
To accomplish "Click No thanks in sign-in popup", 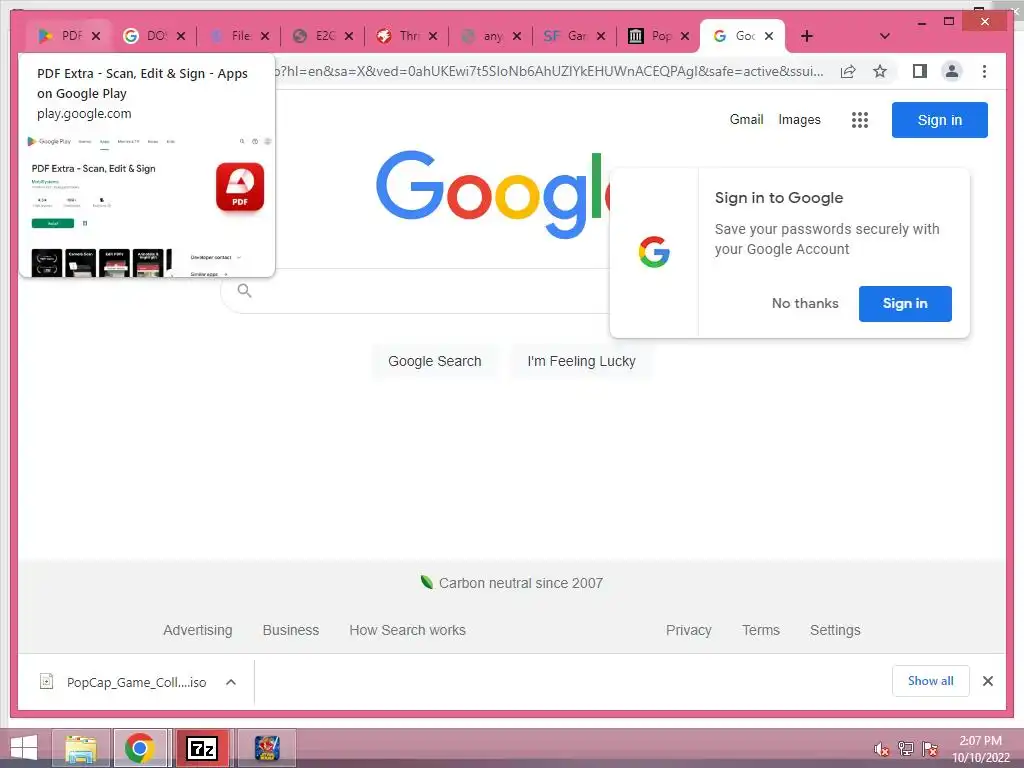I will pos(805,303).
